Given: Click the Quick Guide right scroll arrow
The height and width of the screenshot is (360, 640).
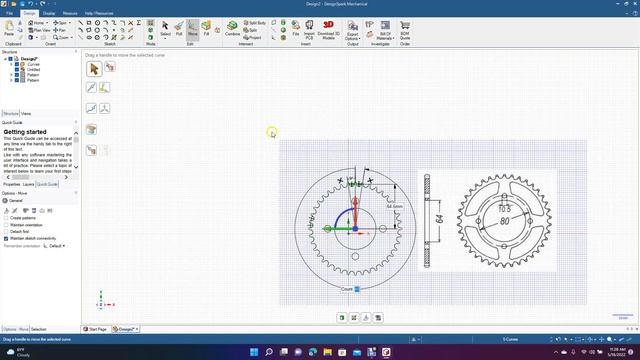Looking at the screenshot, I should coord(66,177).
